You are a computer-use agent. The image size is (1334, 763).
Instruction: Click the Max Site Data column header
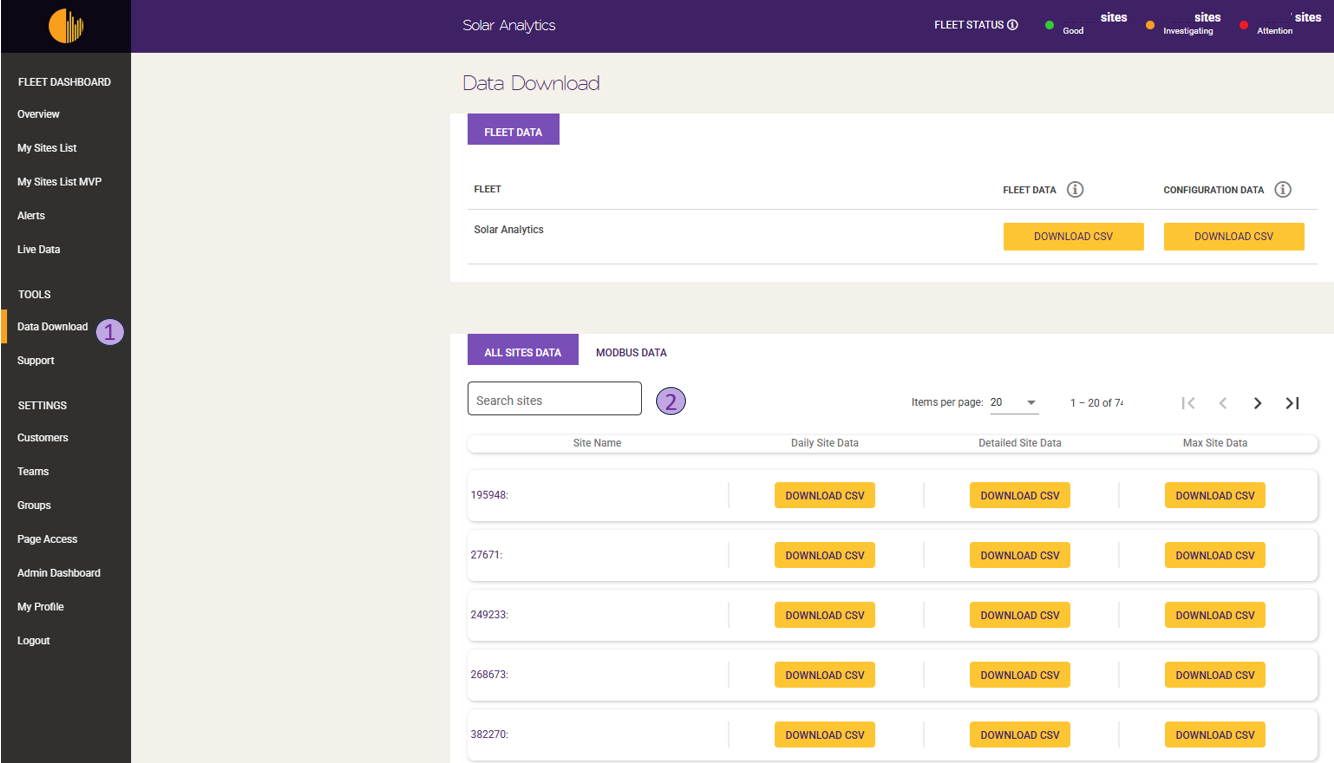click(1215, 443)
